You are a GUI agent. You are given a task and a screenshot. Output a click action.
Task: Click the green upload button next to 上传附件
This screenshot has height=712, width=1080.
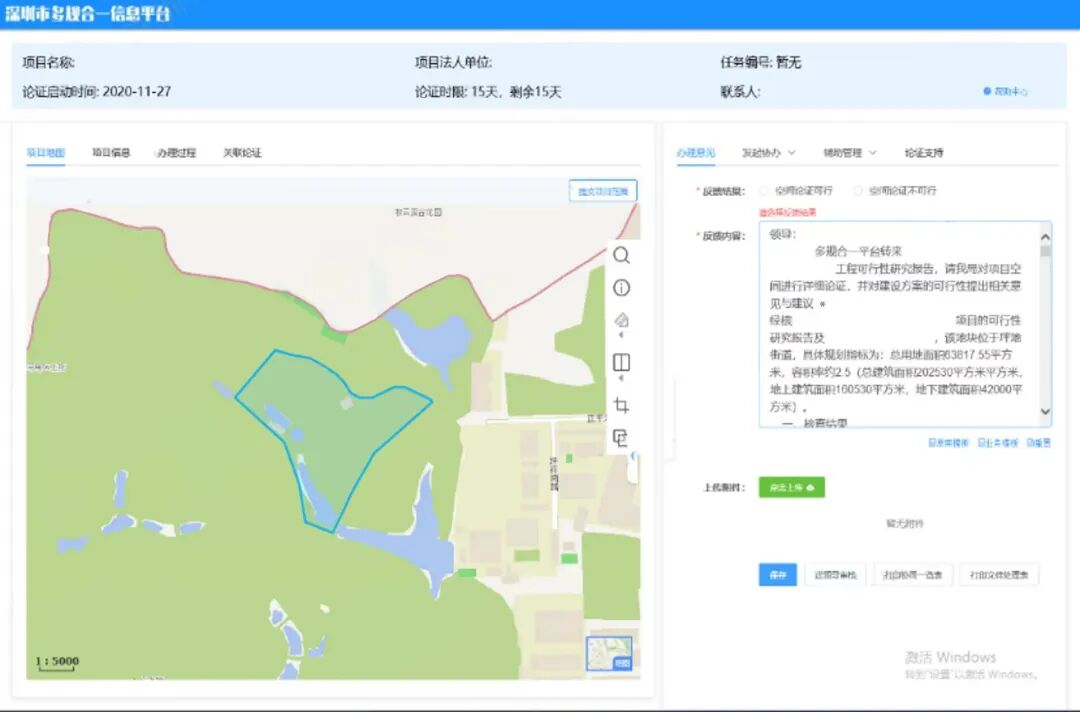coord(790,487)
